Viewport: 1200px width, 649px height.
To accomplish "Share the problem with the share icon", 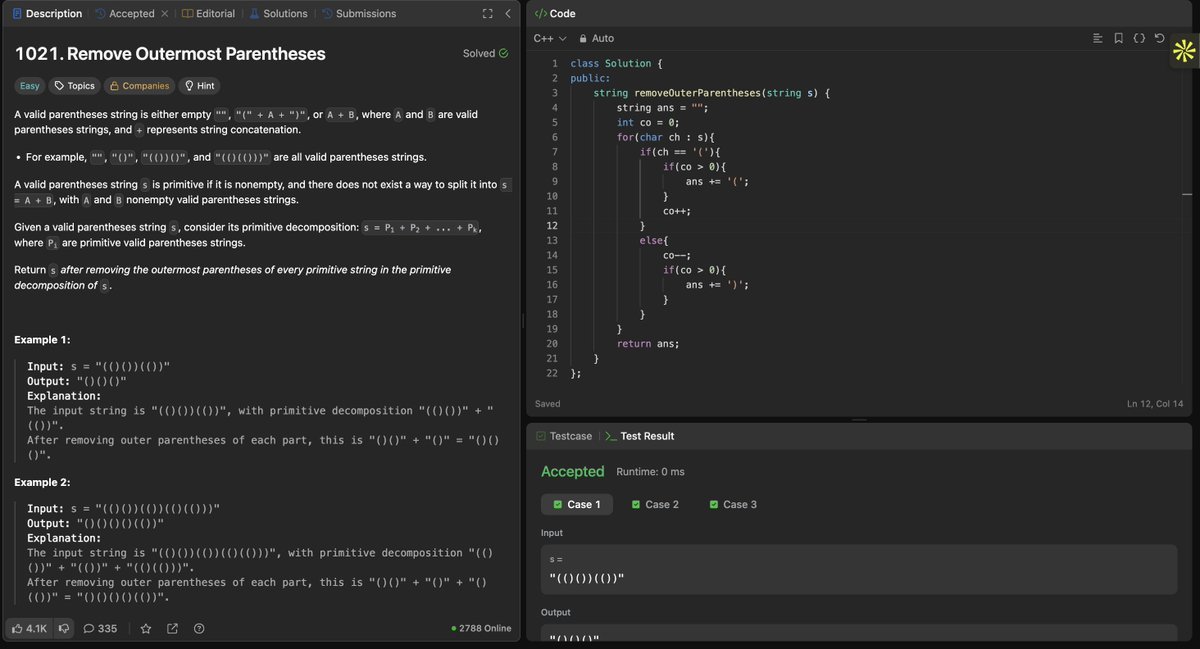I will (172, 628).
